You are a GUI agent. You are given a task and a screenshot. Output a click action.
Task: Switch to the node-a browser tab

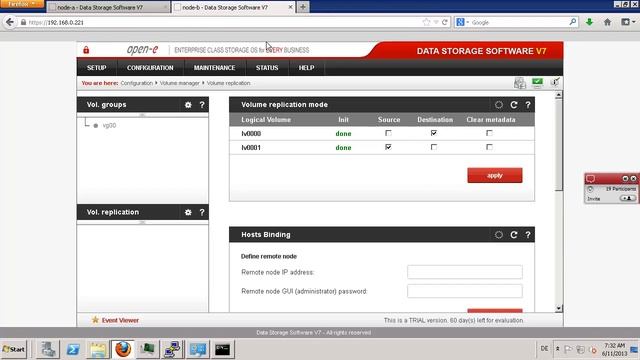coord(108,7)
